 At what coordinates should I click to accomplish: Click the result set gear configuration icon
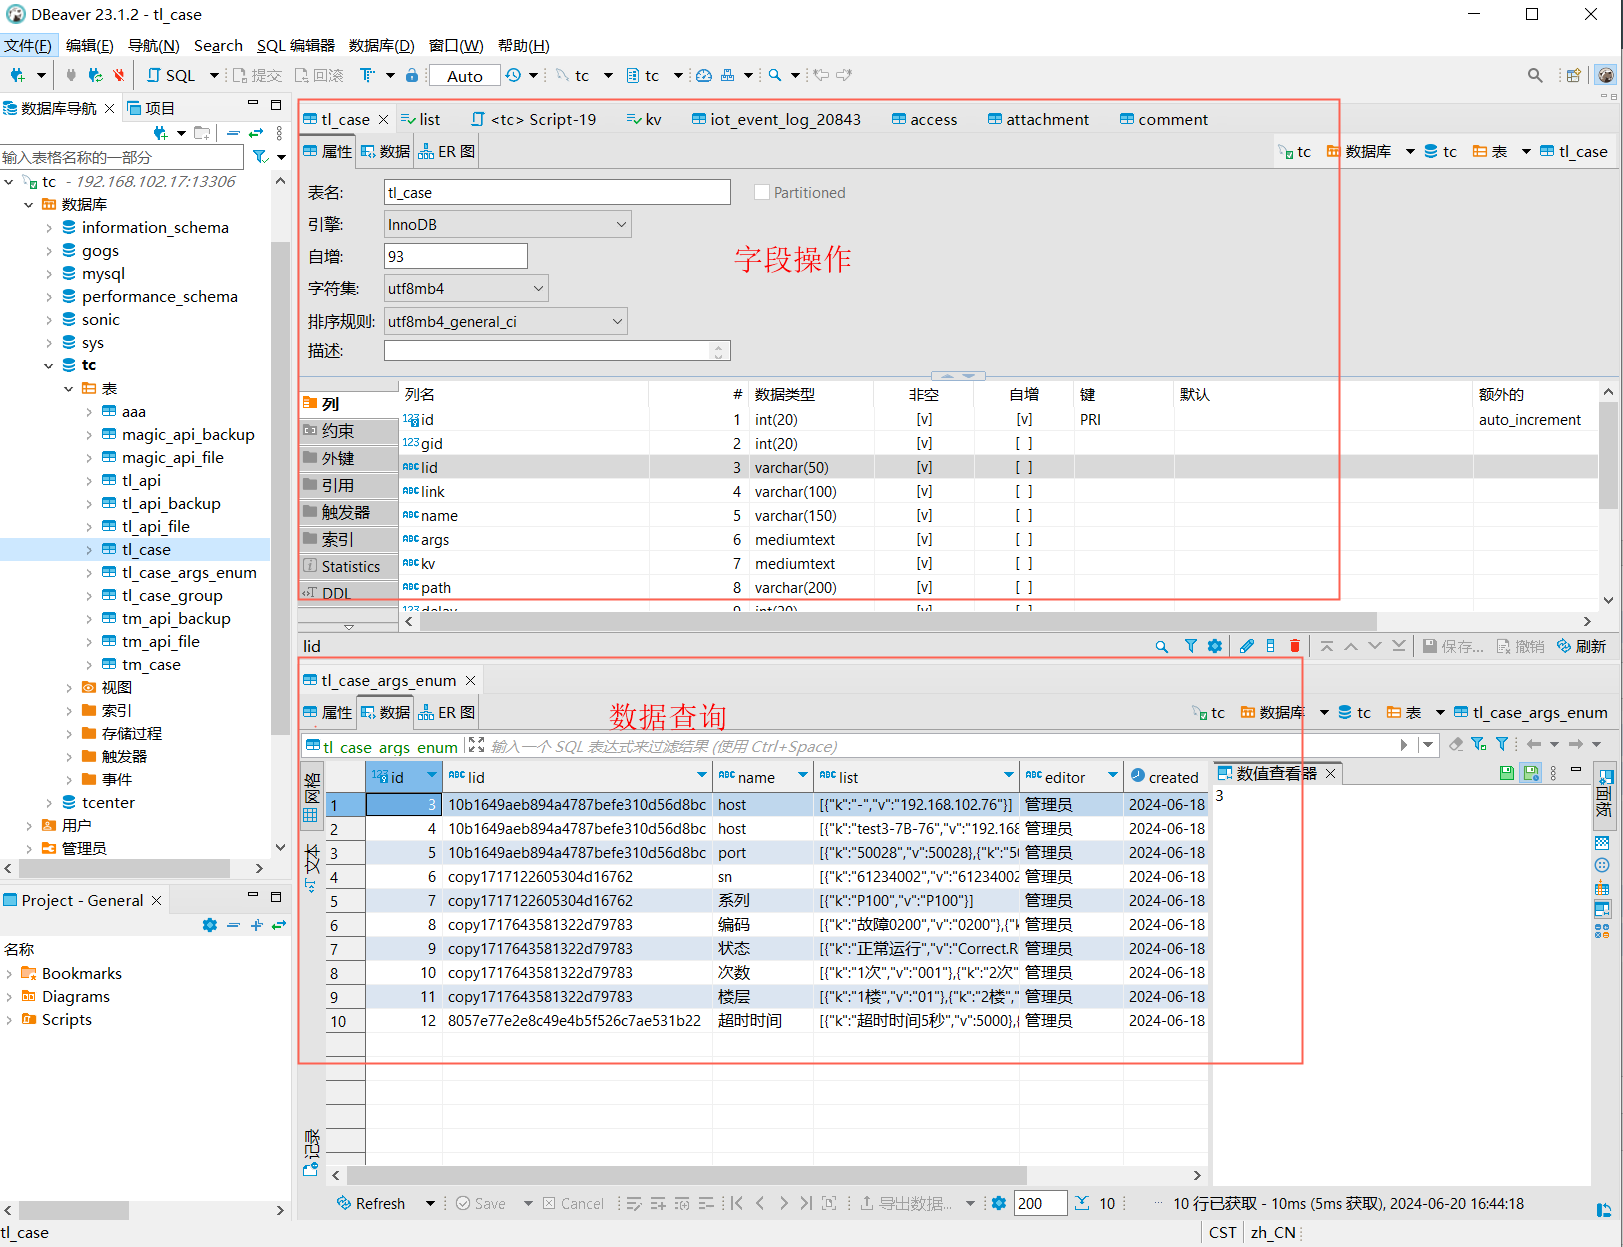click(x=998, y=1203)
